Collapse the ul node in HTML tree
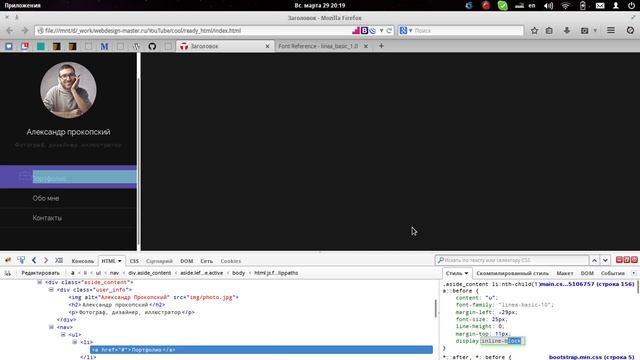Screen dimensions: 640x360 [x=63, y=334]
